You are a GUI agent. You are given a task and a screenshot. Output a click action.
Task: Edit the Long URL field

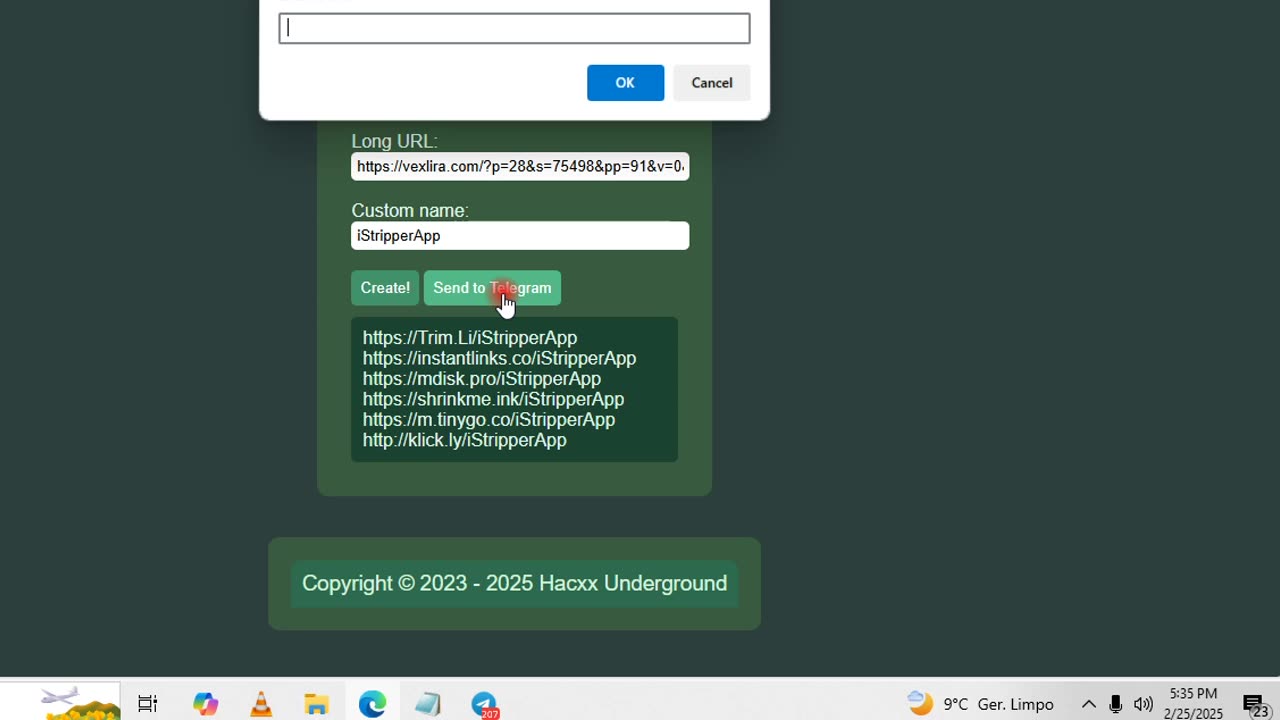tap(520, 166)
